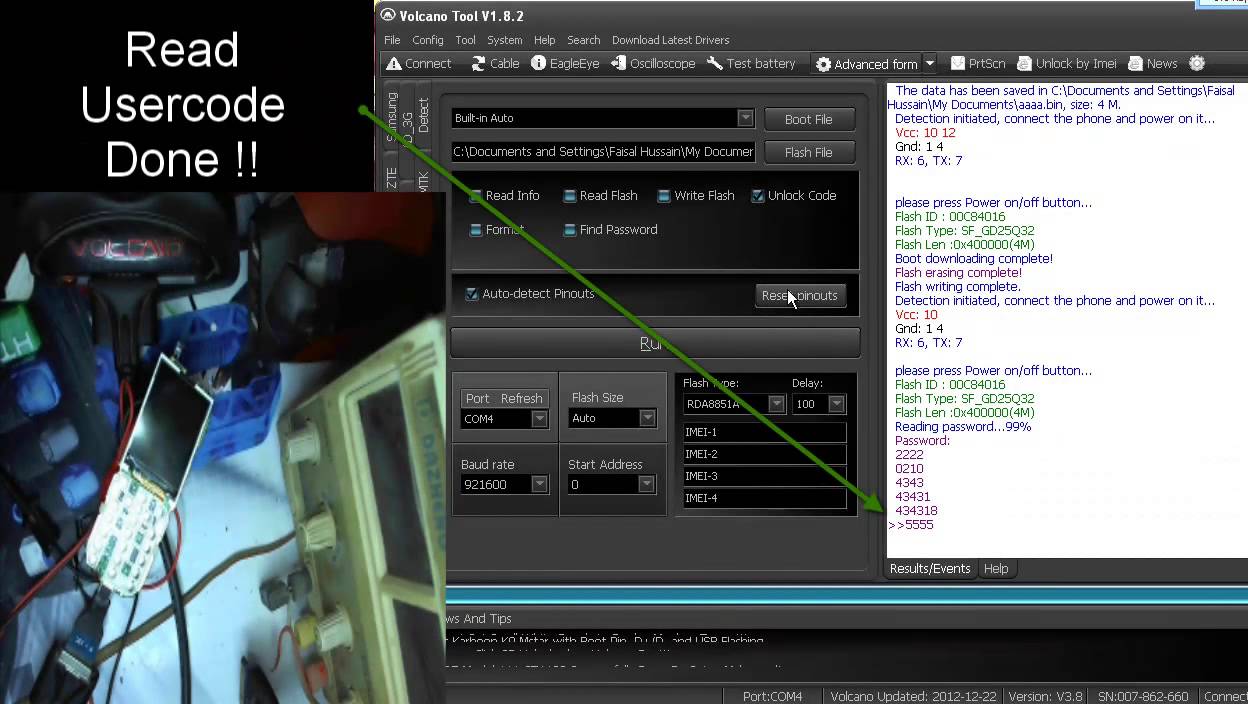Click the Reset pinouts button
The width and height of the screenshot is (1248, 704).
(799, 295)
